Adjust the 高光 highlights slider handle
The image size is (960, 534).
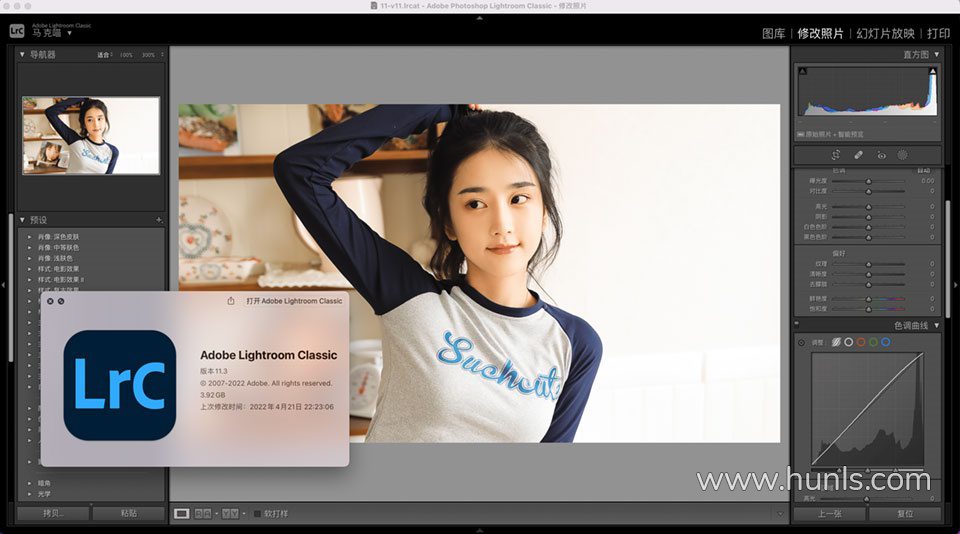868,207
